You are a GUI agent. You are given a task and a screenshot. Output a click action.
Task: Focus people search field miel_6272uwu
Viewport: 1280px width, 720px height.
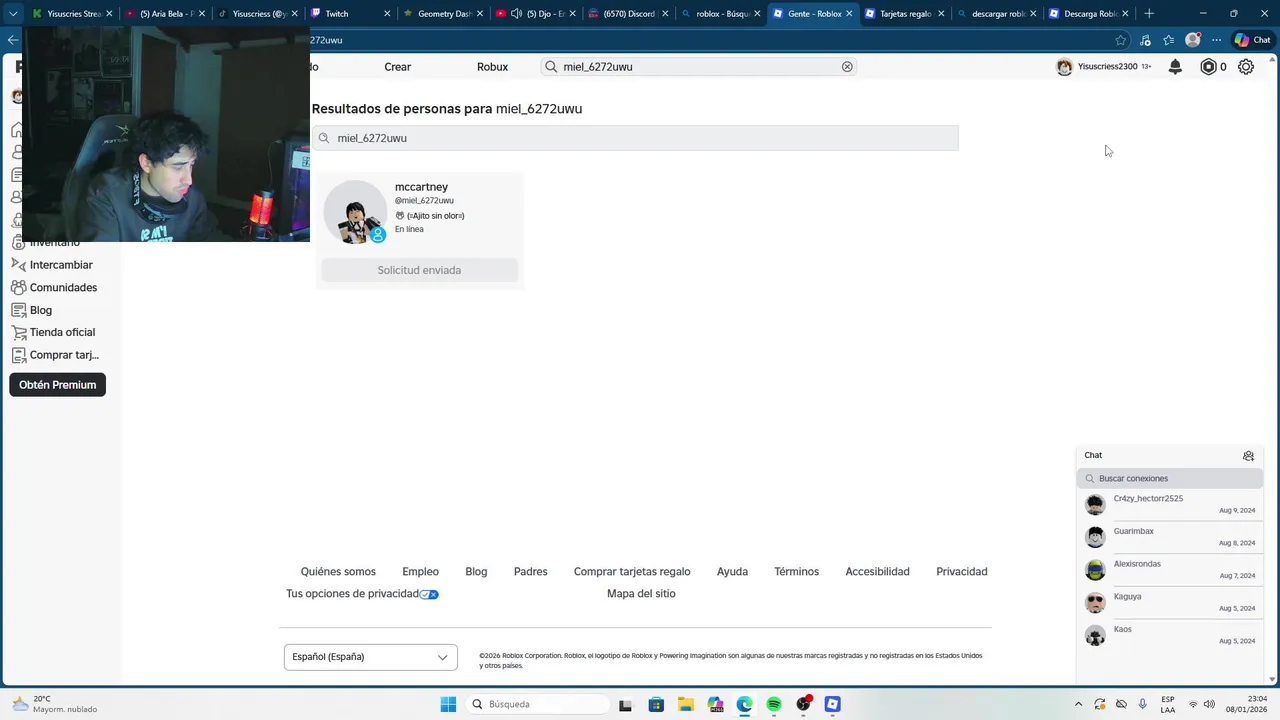click(x=635, y=138)
